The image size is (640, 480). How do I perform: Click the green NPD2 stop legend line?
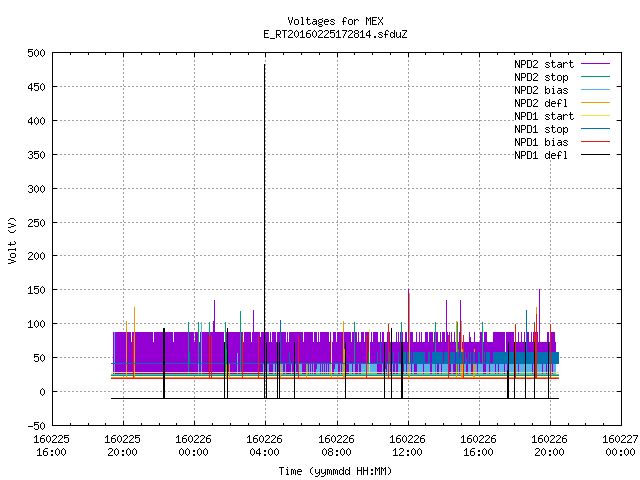click(596, 76)
